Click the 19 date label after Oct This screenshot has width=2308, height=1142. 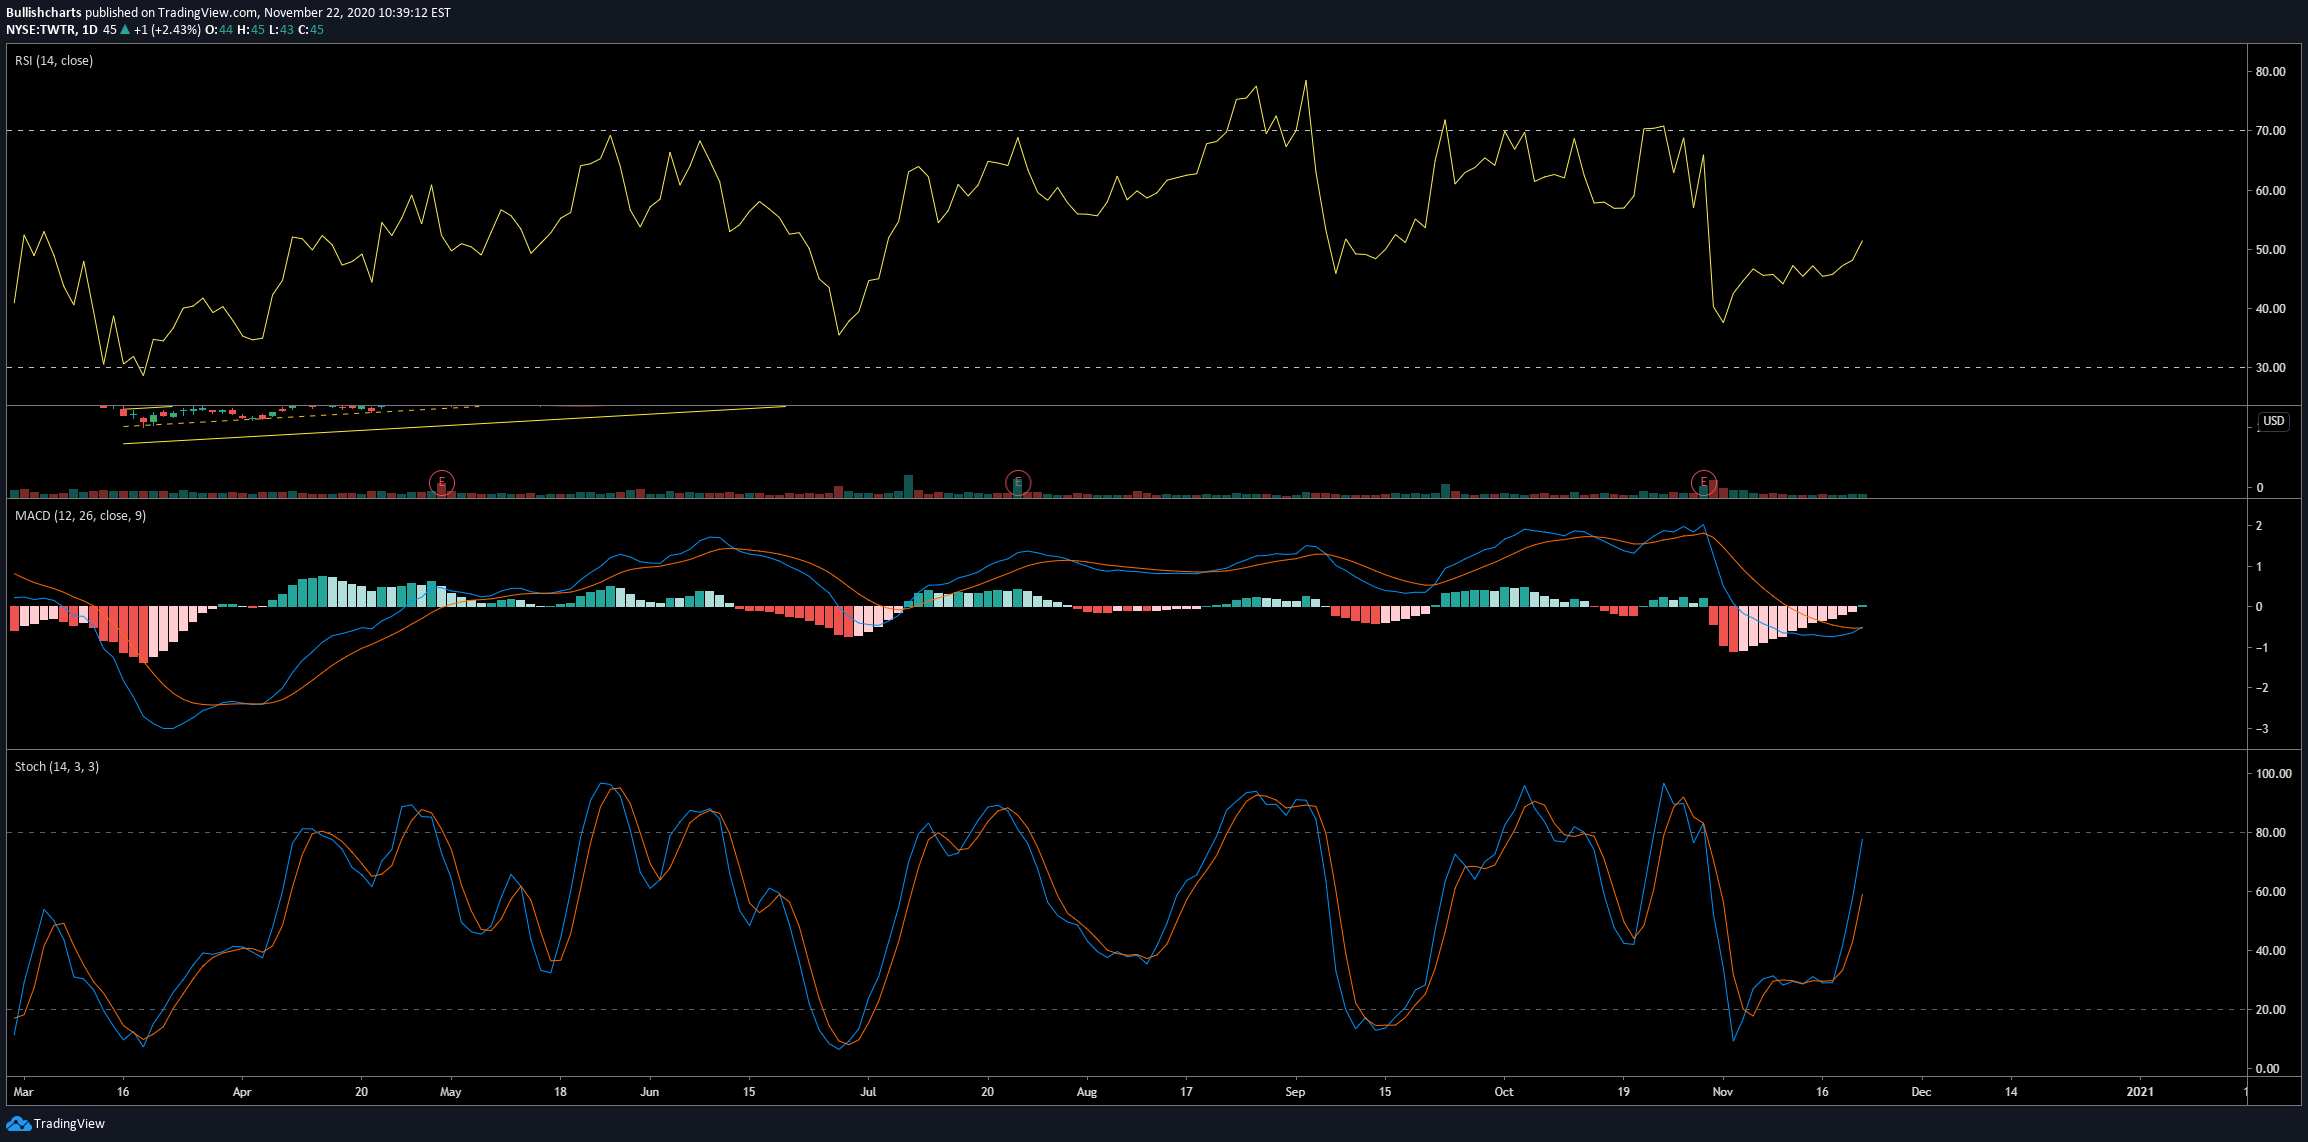(x=1623, y=1092)
